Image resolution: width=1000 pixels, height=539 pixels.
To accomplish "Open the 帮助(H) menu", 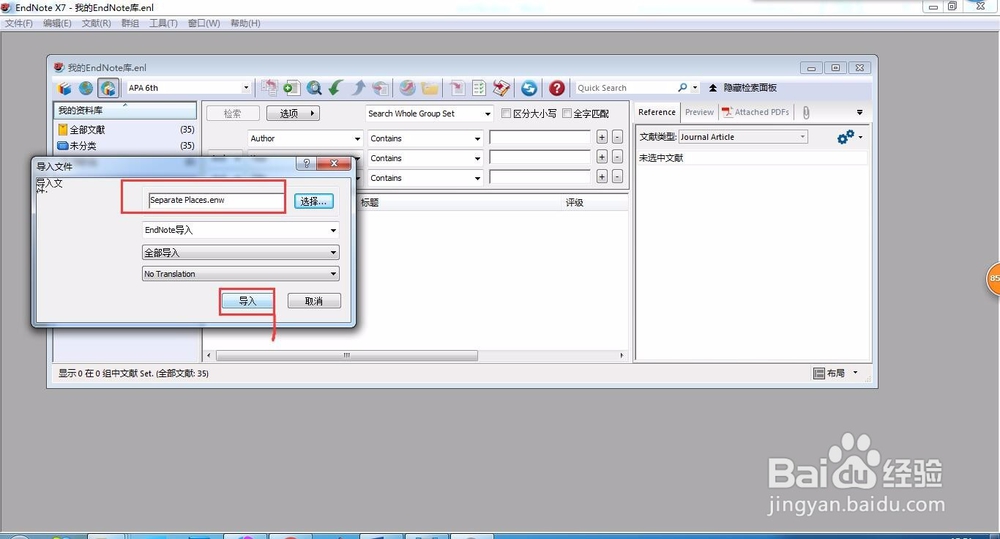I will click(246, 23).
